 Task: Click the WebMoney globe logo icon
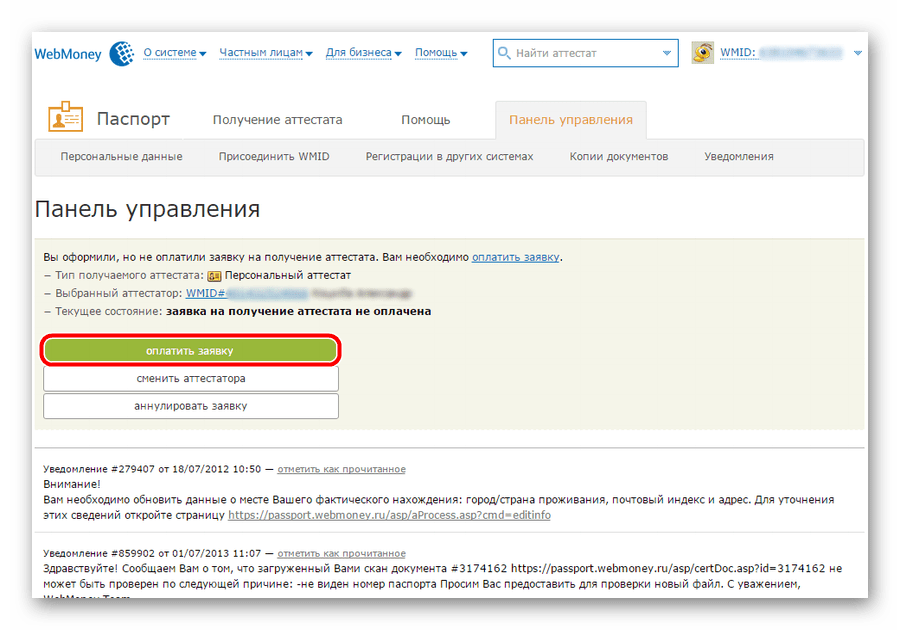[122, 53]
